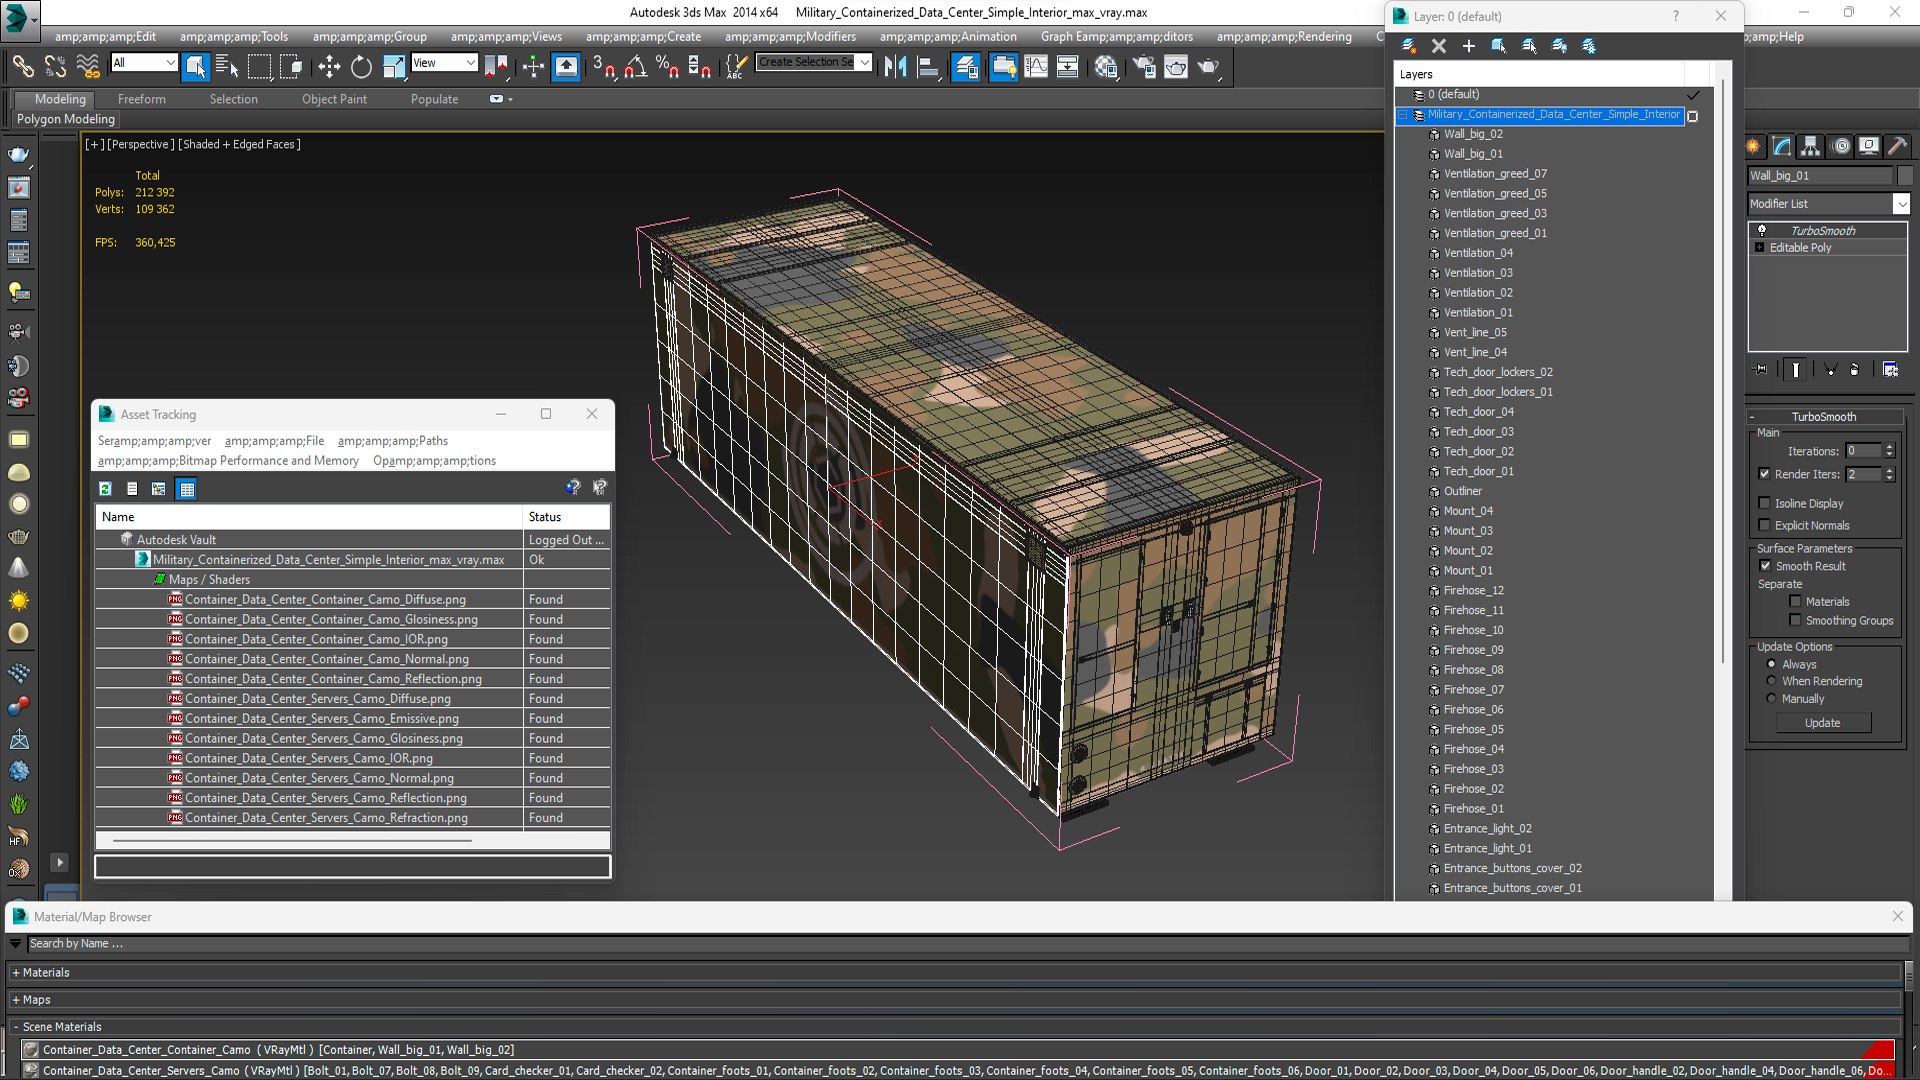Click the Render Production teapot icon
Viewport: 1920px width, 1080px height.
tap(1208, 67)
